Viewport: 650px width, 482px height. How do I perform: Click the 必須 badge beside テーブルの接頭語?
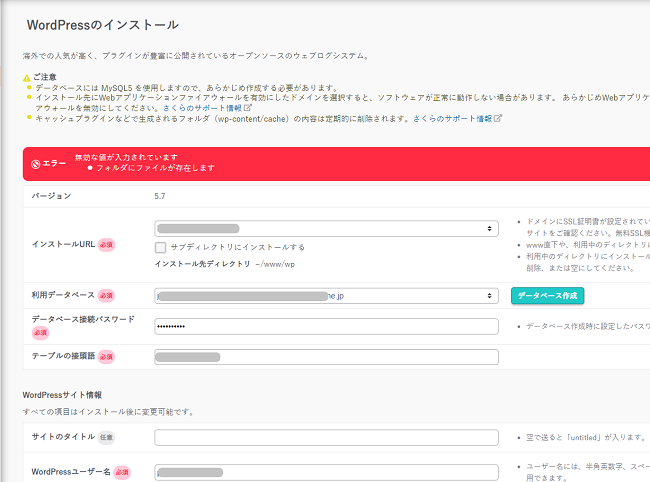click(x=106, y=357)
